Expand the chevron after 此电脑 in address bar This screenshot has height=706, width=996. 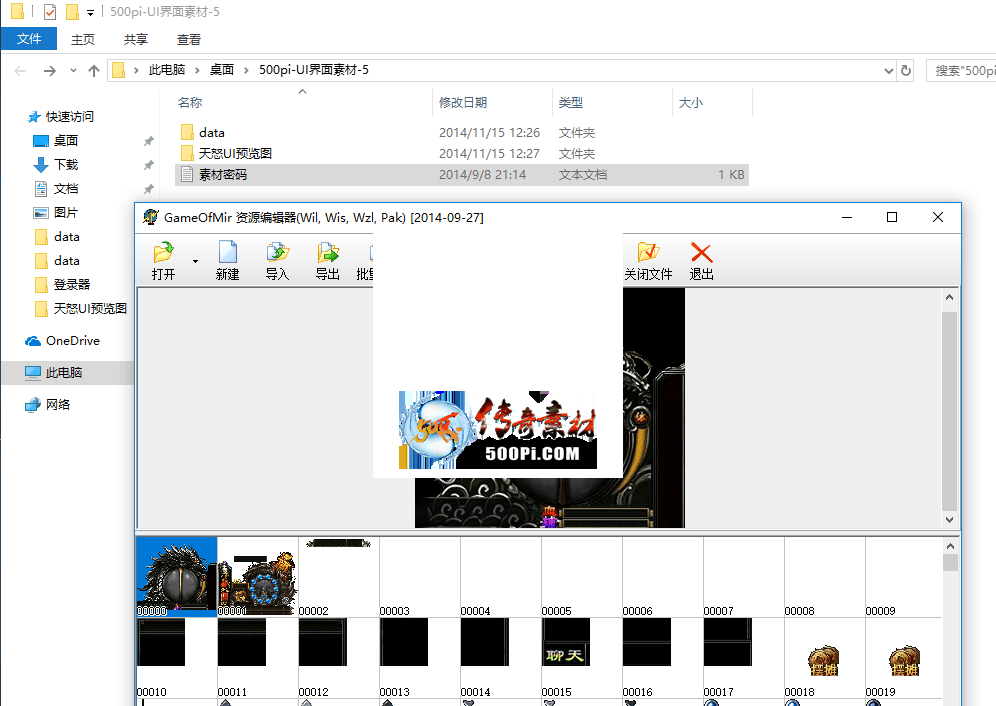[197, 70]
